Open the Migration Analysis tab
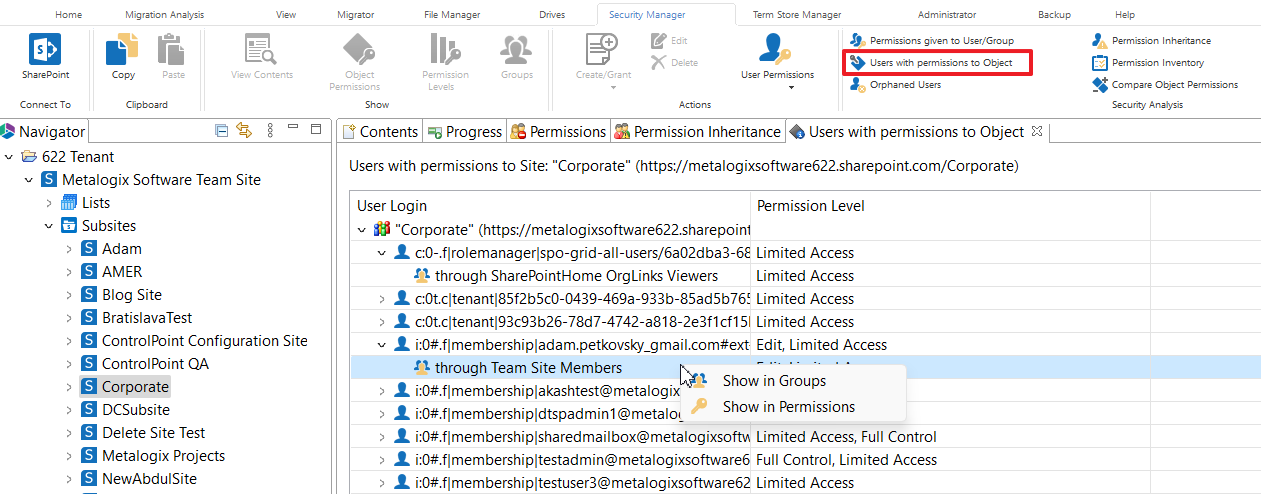The height and width of the screenshot is (494, 1265). 165,15
